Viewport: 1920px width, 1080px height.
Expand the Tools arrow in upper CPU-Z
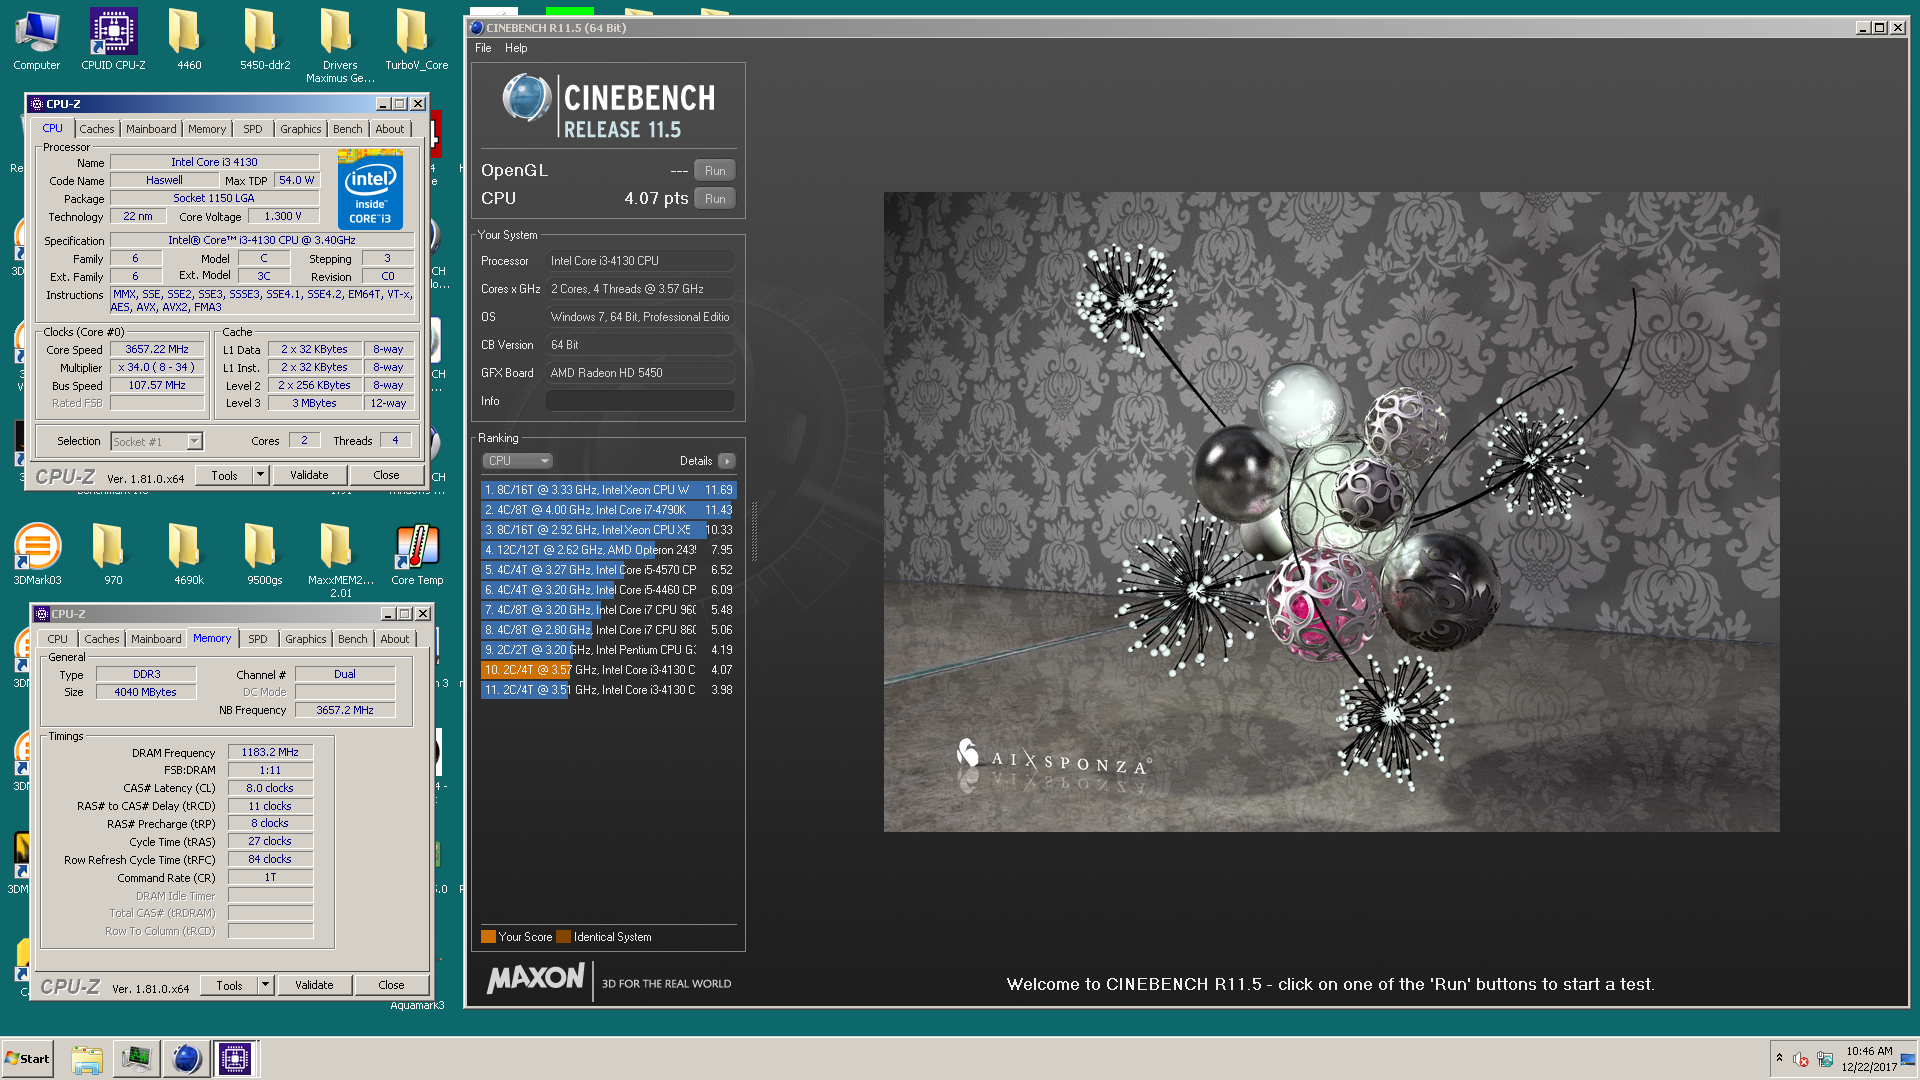261,475
